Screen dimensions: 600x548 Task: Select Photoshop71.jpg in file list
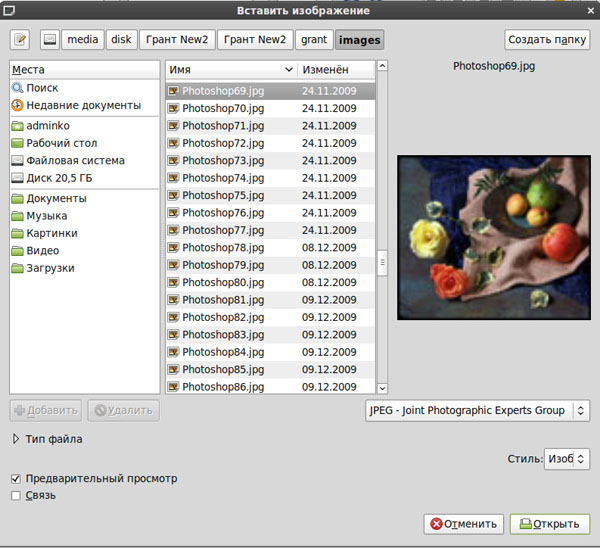tap(271, 126)
